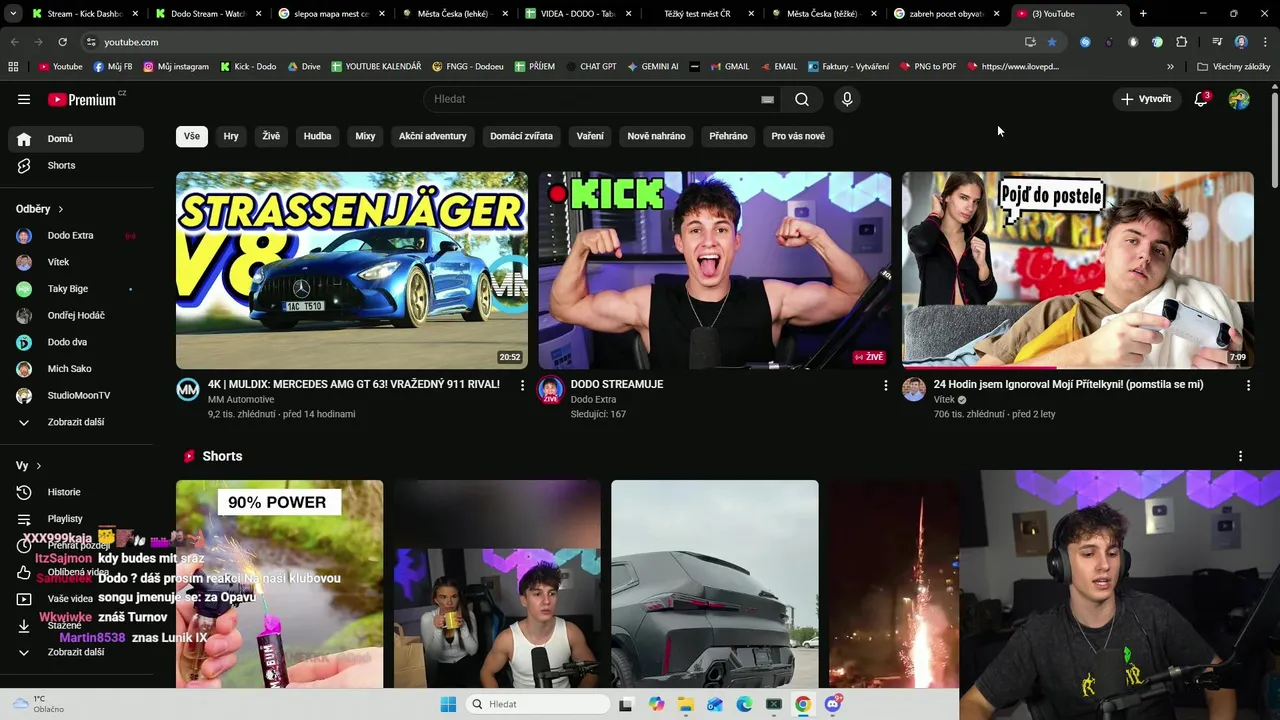The width and height of the screenshot is (1280, 720).
Task: Show hidden bookmarks with the double chevron
Action: pos(1170,67)
